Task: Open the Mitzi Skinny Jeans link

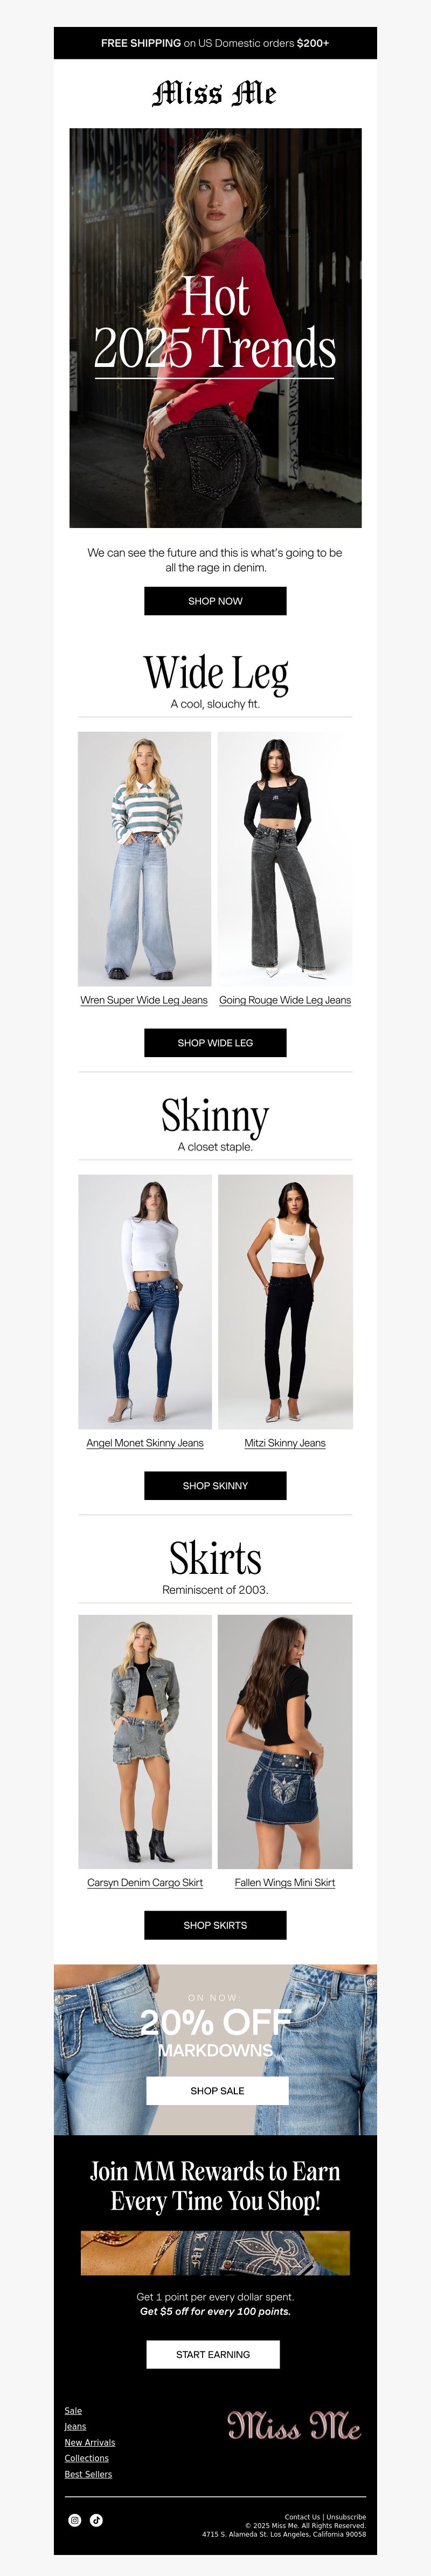Action: click(285, 1443)
